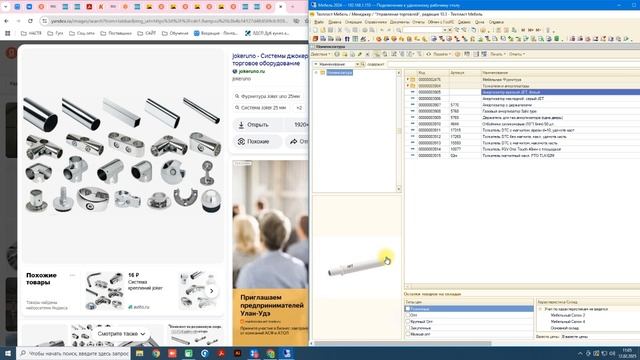Click the product preview image of damper
Image resolution: width=640 pixels, height=360 pixels.
(357, 267)
